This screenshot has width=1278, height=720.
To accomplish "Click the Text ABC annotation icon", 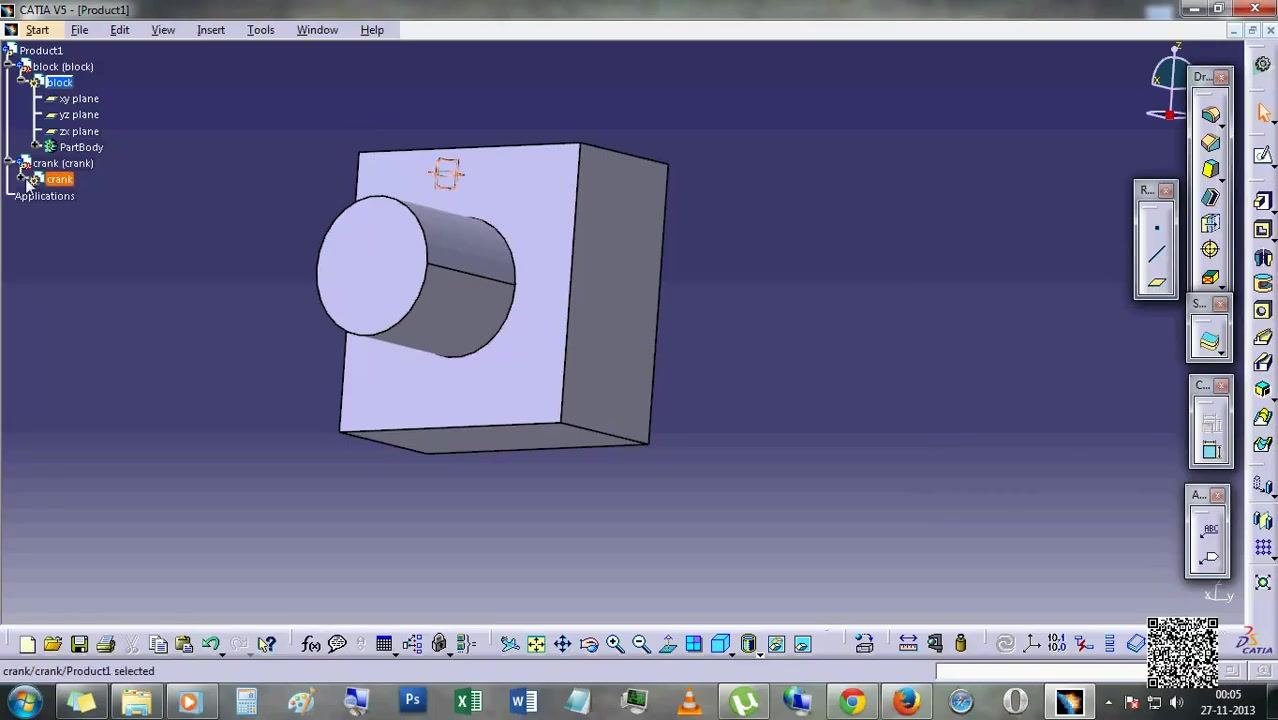I will (1209, 530).
